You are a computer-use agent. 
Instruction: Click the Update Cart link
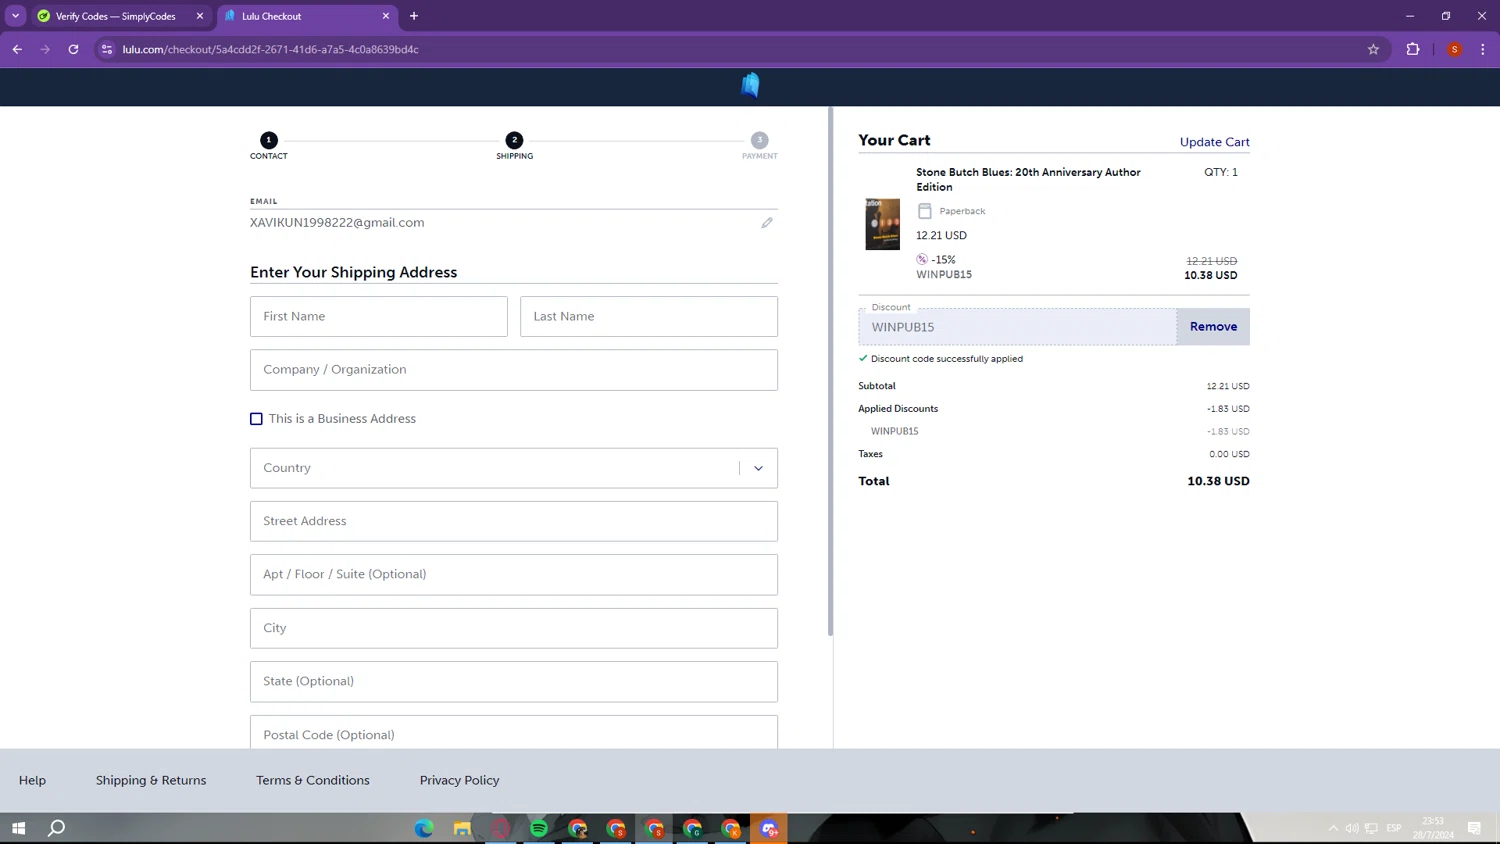coord(1214,142)
